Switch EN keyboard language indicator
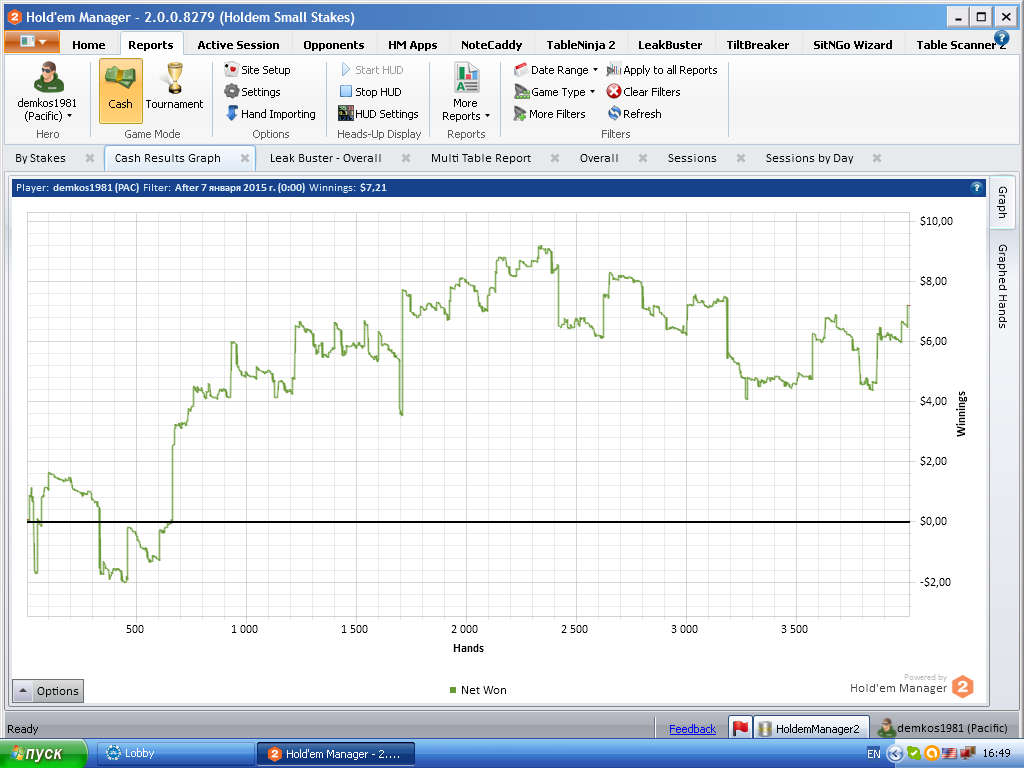 874,754
